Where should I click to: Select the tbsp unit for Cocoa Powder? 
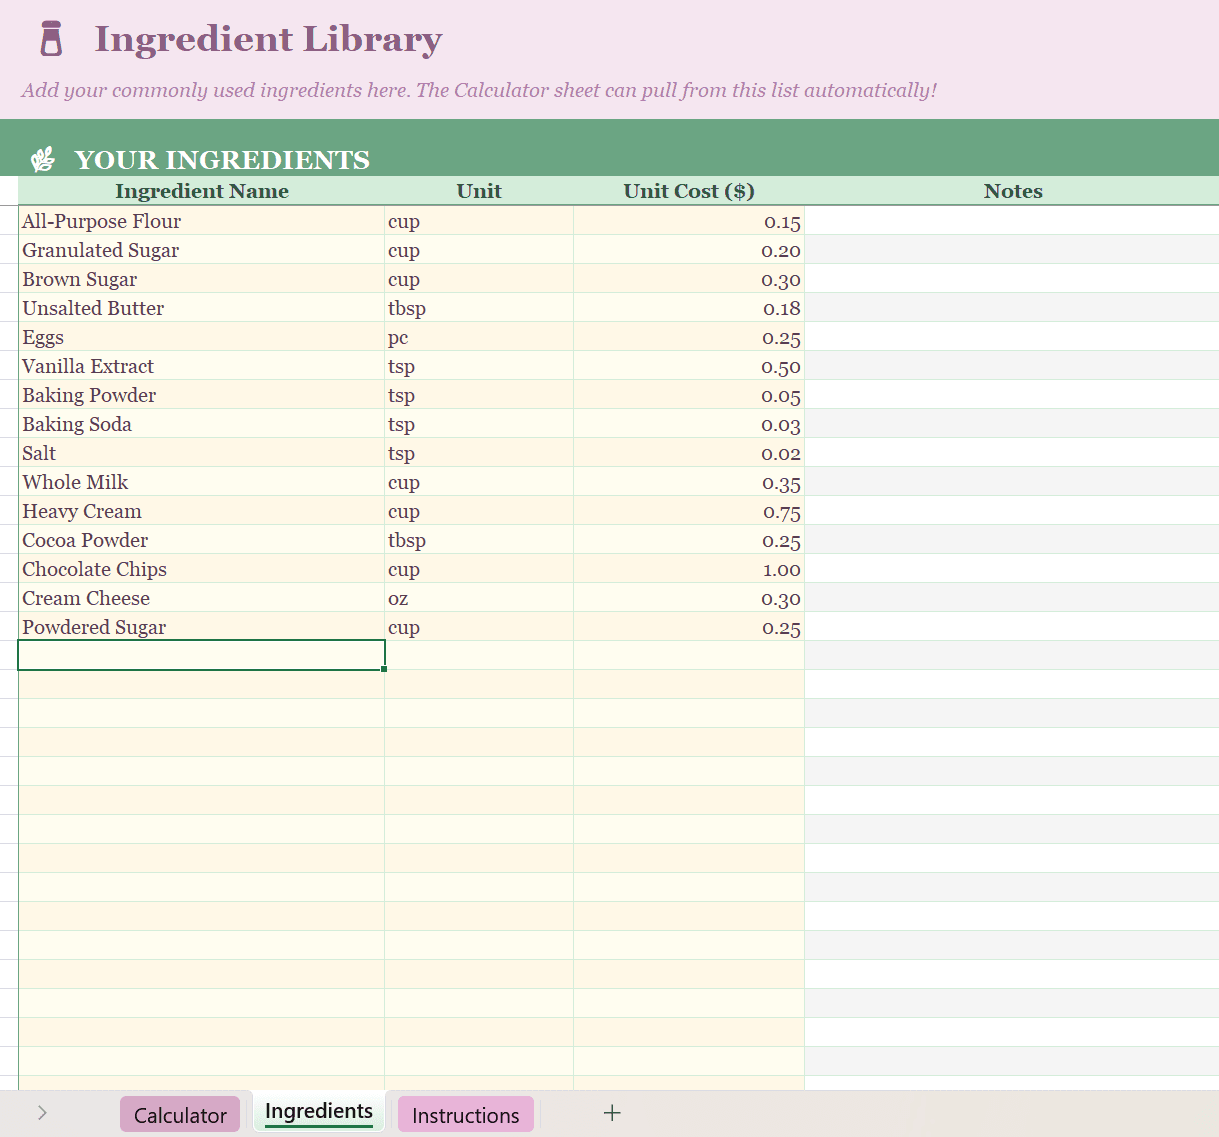479,540
